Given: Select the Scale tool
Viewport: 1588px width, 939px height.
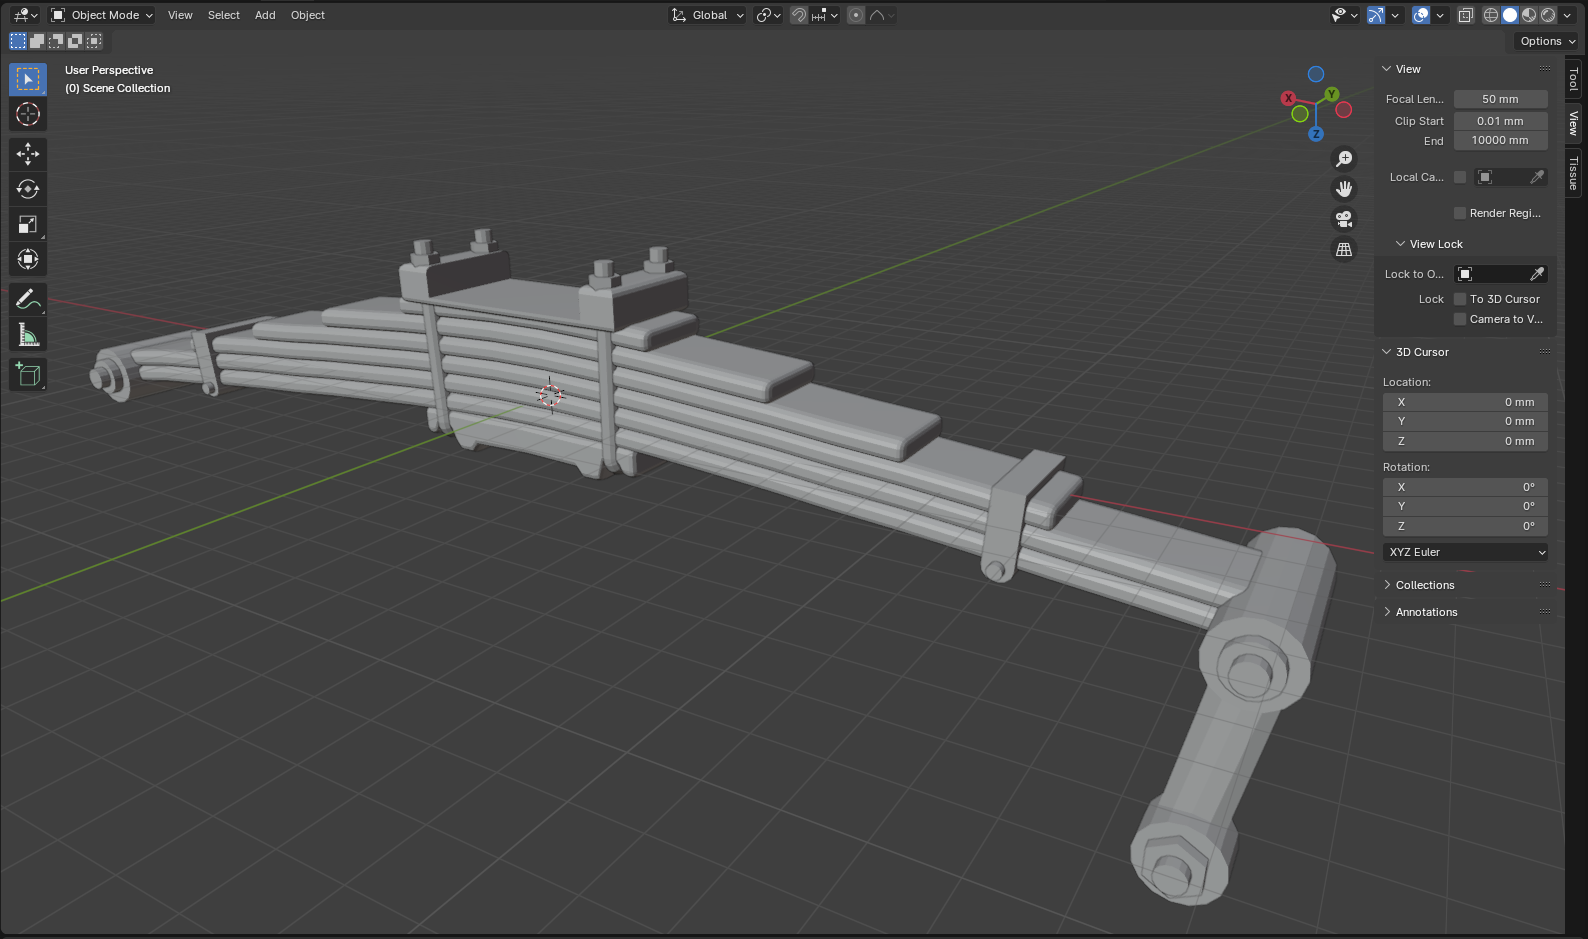Looking at the screenshot, I should click(x=28, y=225).
